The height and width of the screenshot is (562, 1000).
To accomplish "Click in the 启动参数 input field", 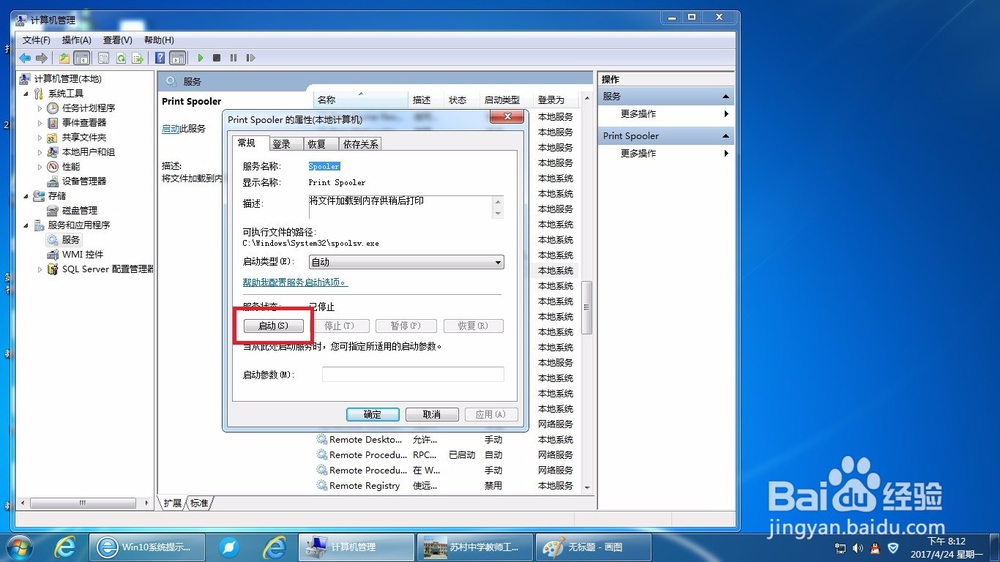I will pyautogui.click(x=413, y=374).
